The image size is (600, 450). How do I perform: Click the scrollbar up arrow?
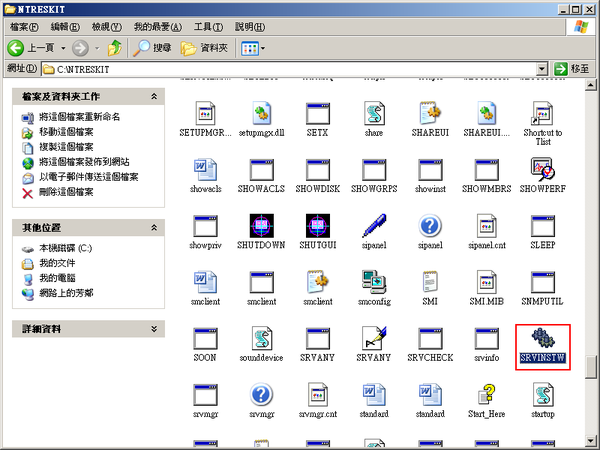(591, 85)
